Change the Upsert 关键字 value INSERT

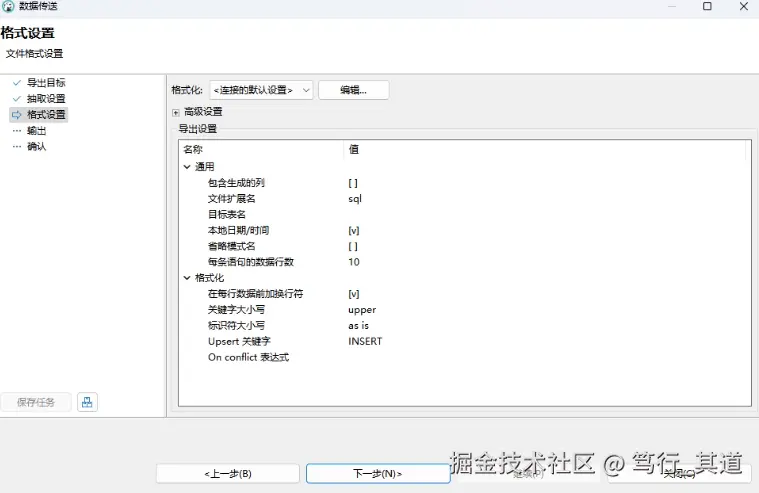coord(365,342)
